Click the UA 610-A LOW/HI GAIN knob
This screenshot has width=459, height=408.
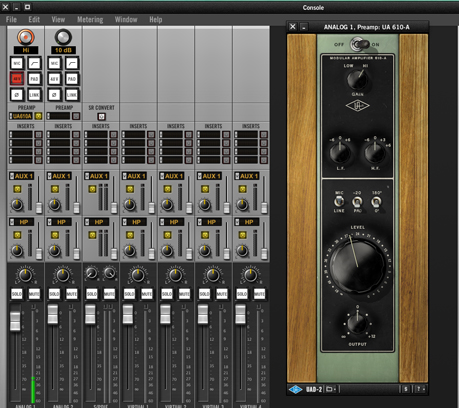[357, 80]
